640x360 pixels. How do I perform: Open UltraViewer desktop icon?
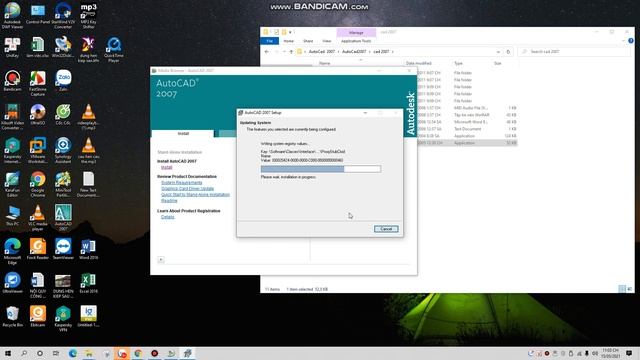point(12,283)
